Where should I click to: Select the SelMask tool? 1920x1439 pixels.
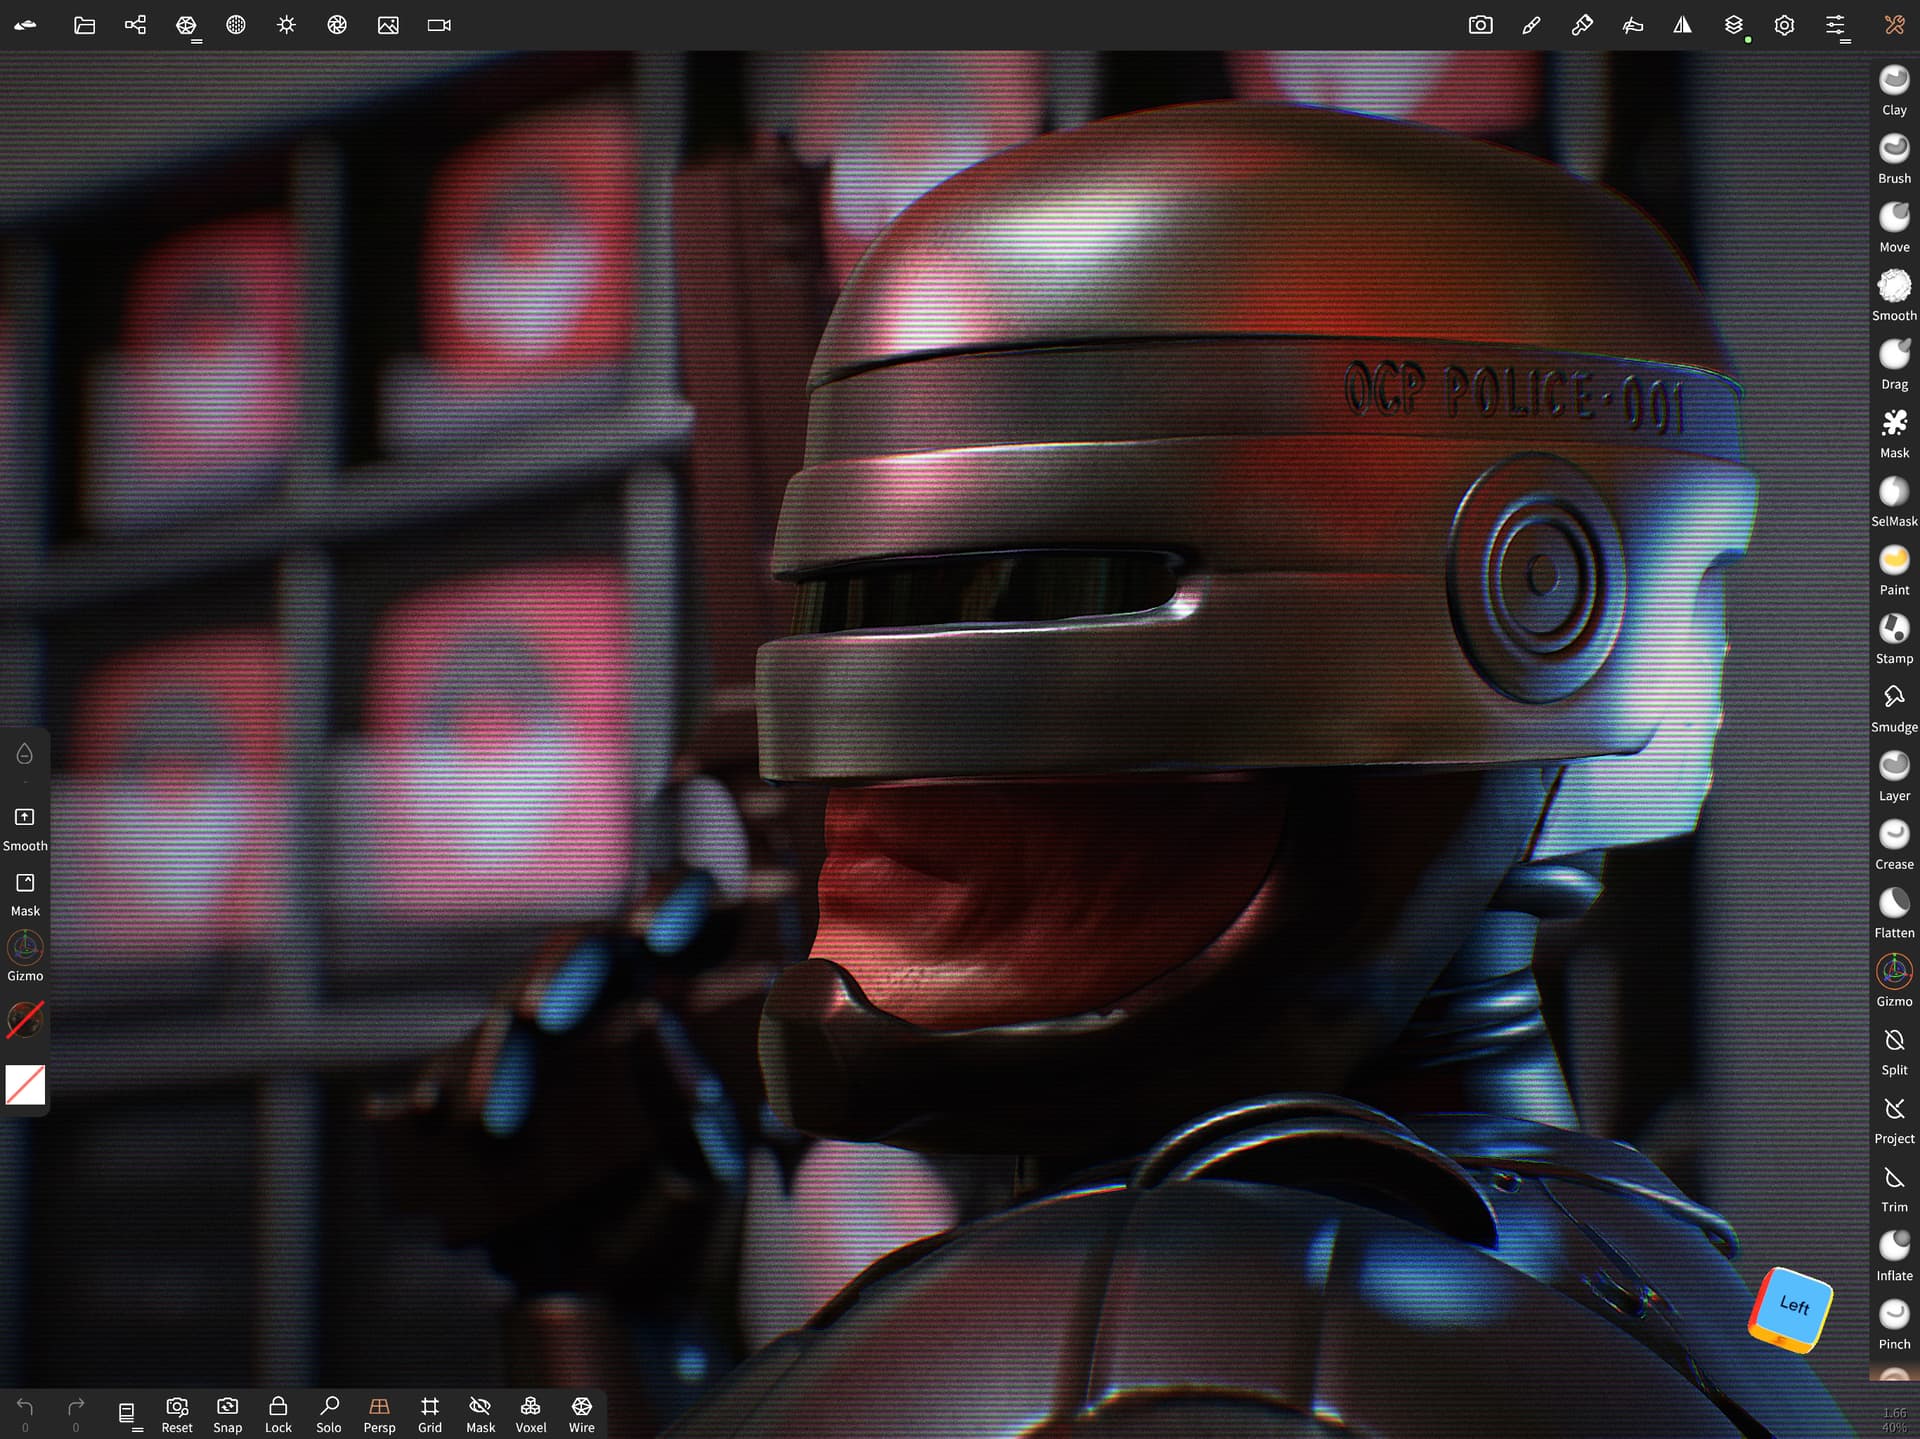coord(1894,502)
